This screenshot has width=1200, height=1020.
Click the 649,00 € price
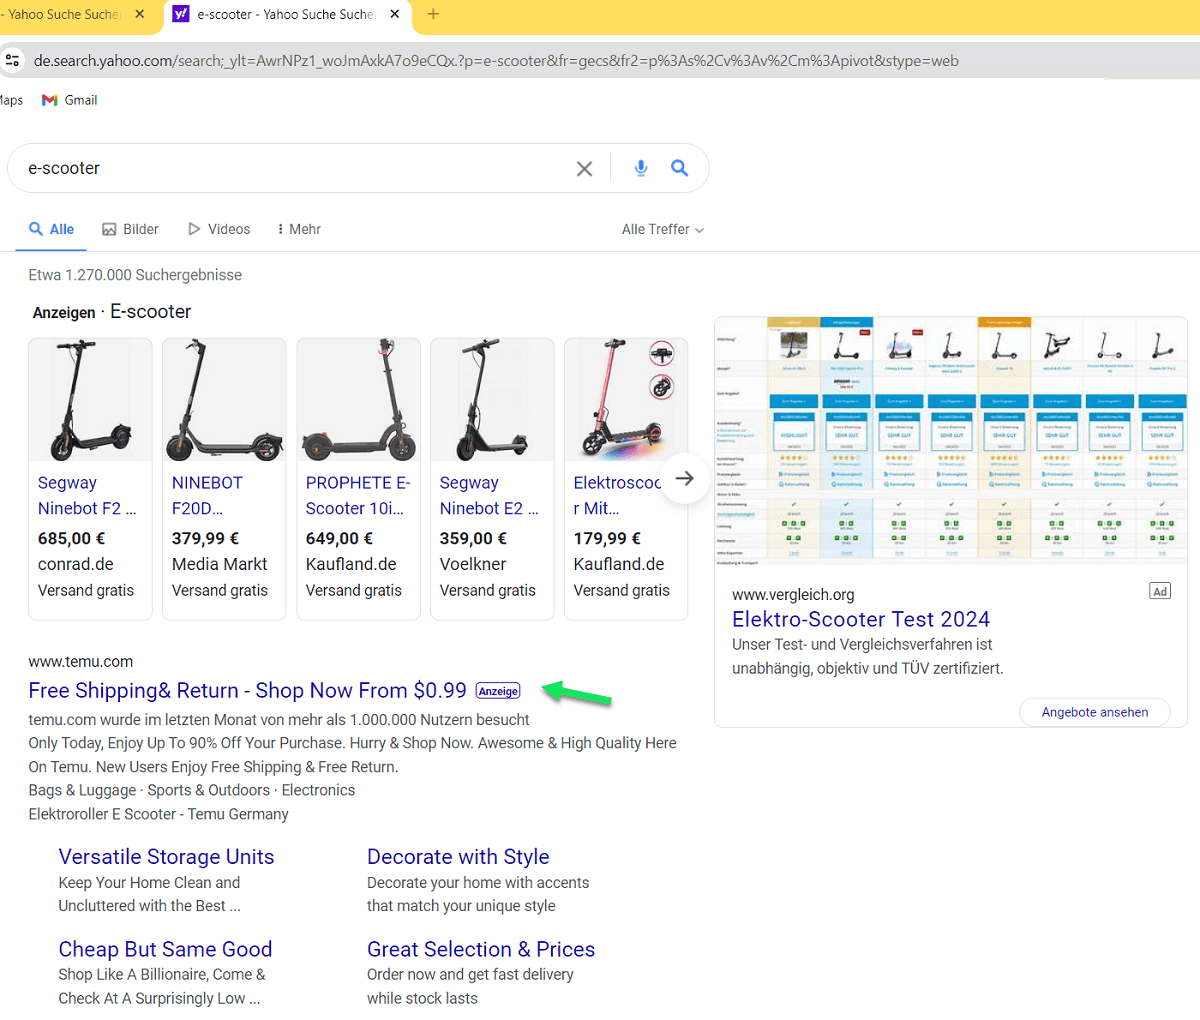tap(339, 538)
